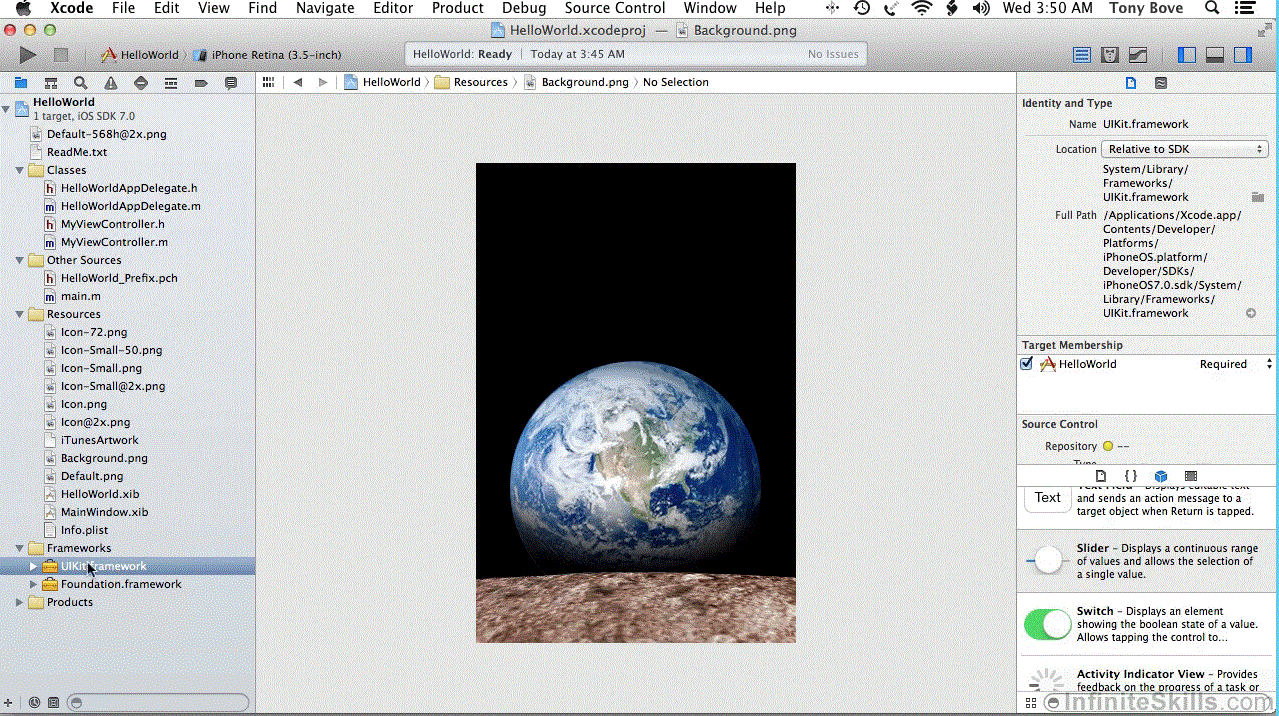Expand the UIKit.framework item
This screenshot has height=716, width=1279.
point(33,566)
